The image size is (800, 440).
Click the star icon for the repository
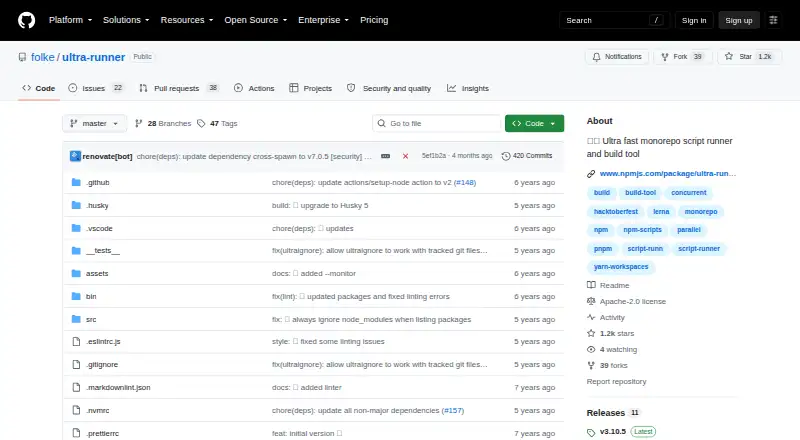click(x=729, y=57)
